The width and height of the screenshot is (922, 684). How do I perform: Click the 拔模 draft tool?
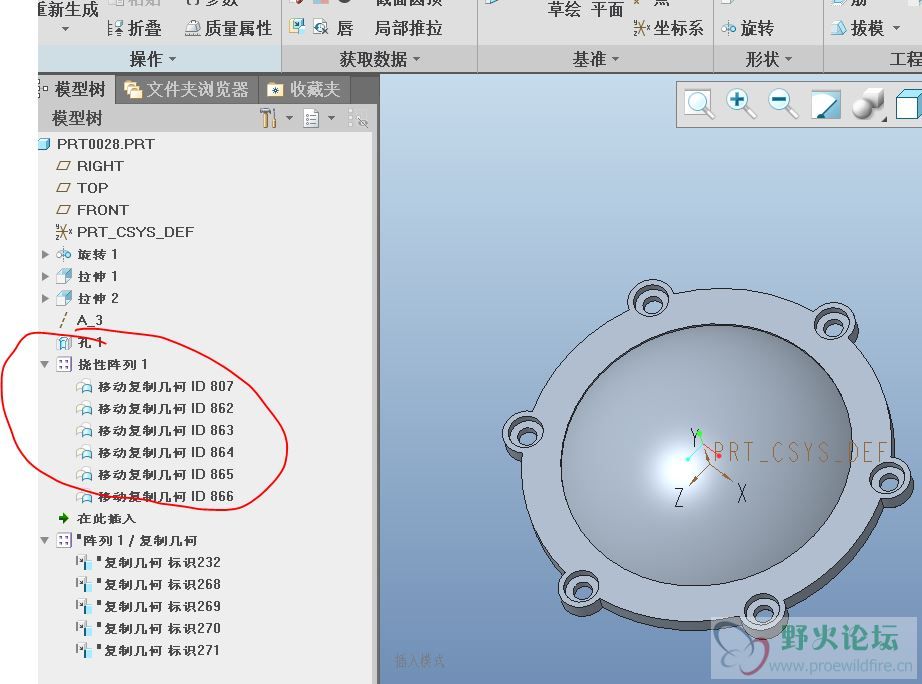(x=856, y=29)
